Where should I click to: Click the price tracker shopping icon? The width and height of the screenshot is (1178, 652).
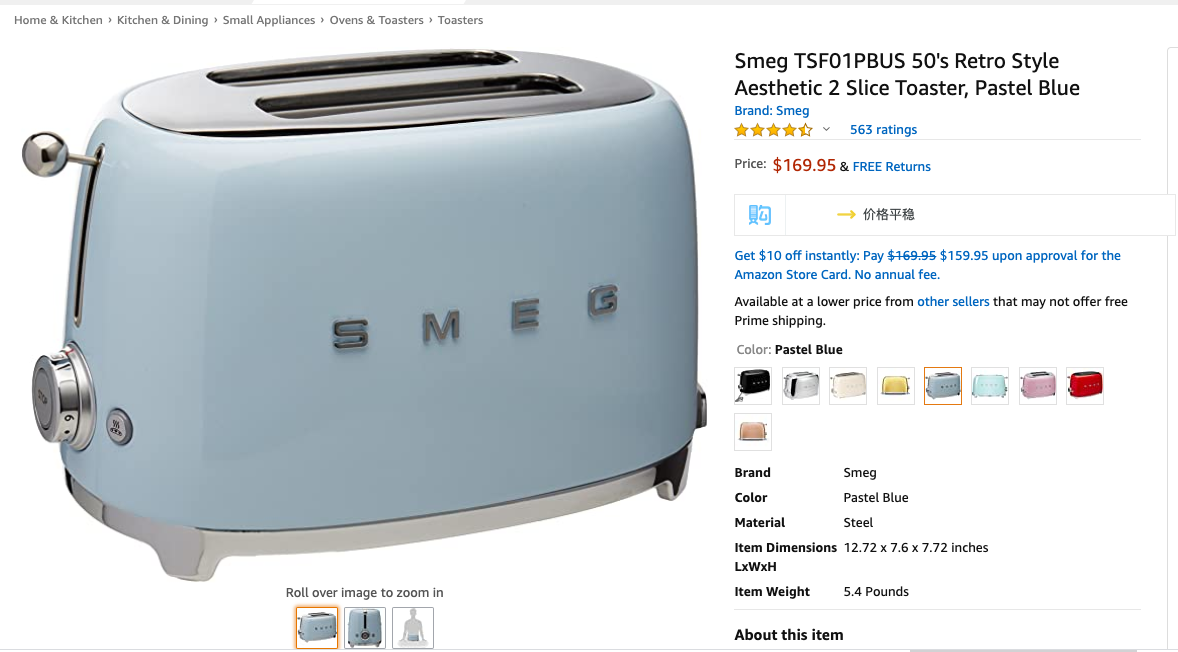coord(760,215)
